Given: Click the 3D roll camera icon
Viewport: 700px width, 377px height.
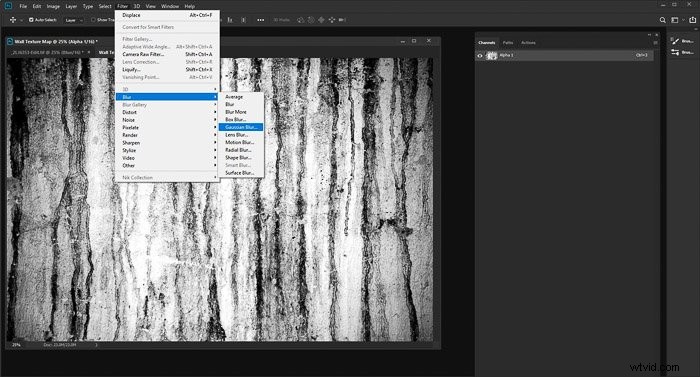Looking at the screenshot, I should coord(311,20).
